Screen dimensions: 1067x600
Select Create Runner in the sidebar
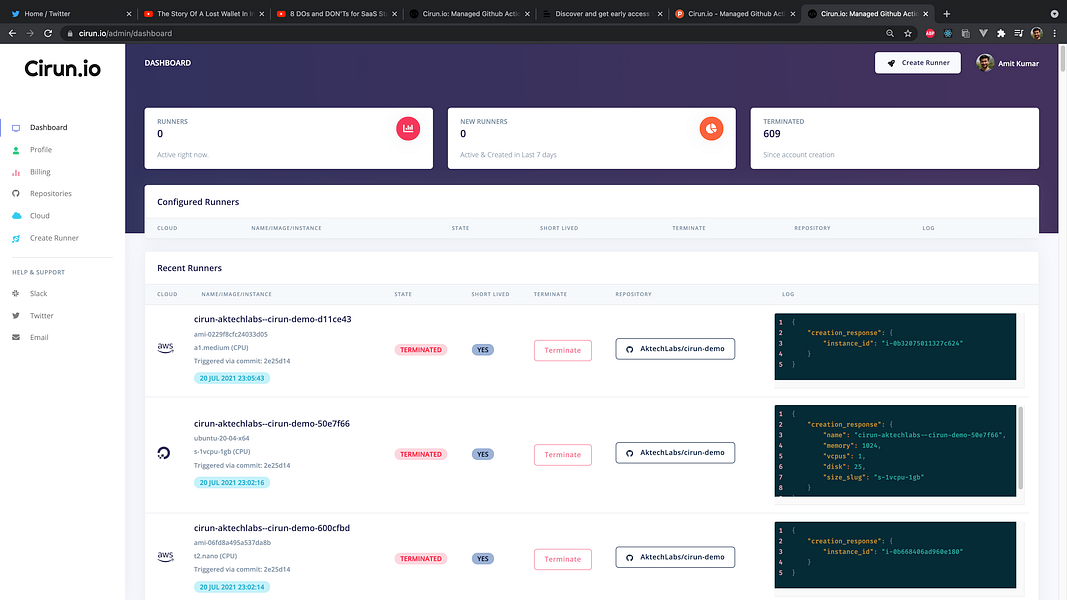pyautogui.click(x=54, y=238)
